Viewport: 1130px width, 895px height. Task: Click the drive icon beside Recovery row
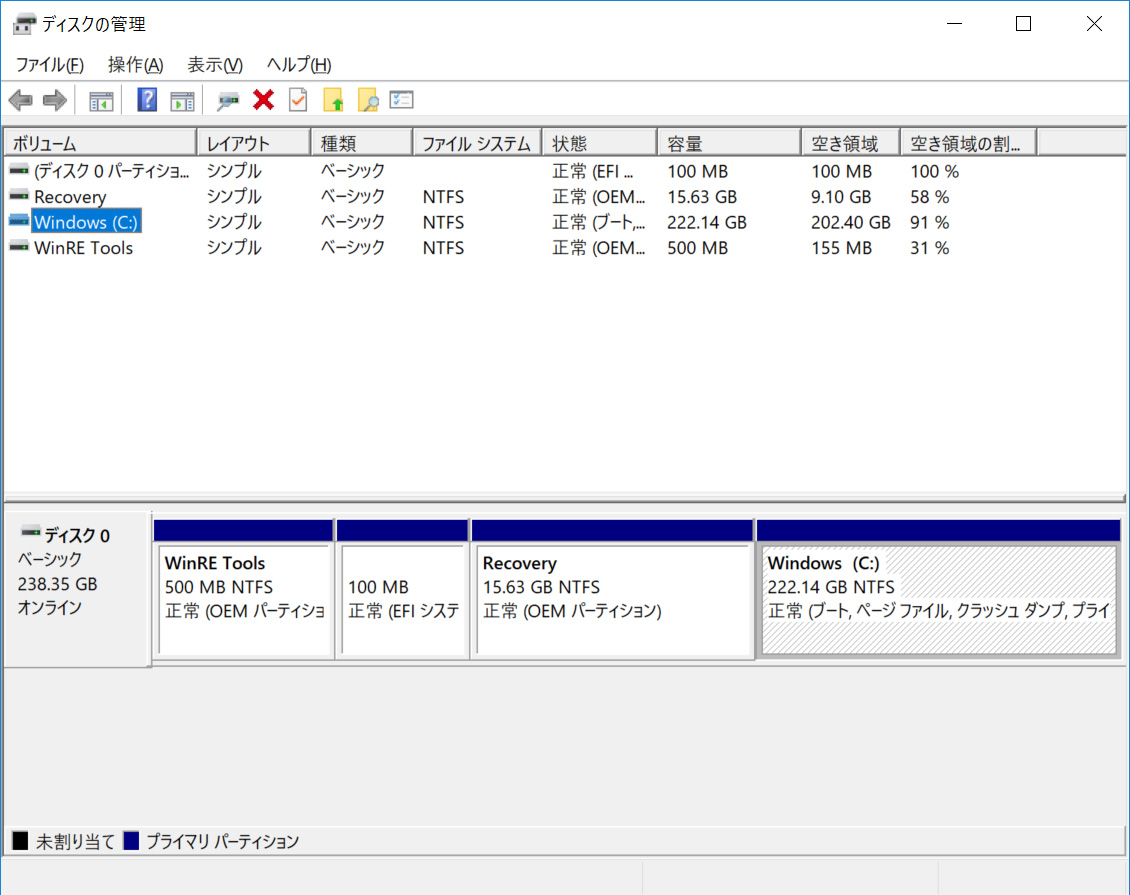tap(19, 196)
